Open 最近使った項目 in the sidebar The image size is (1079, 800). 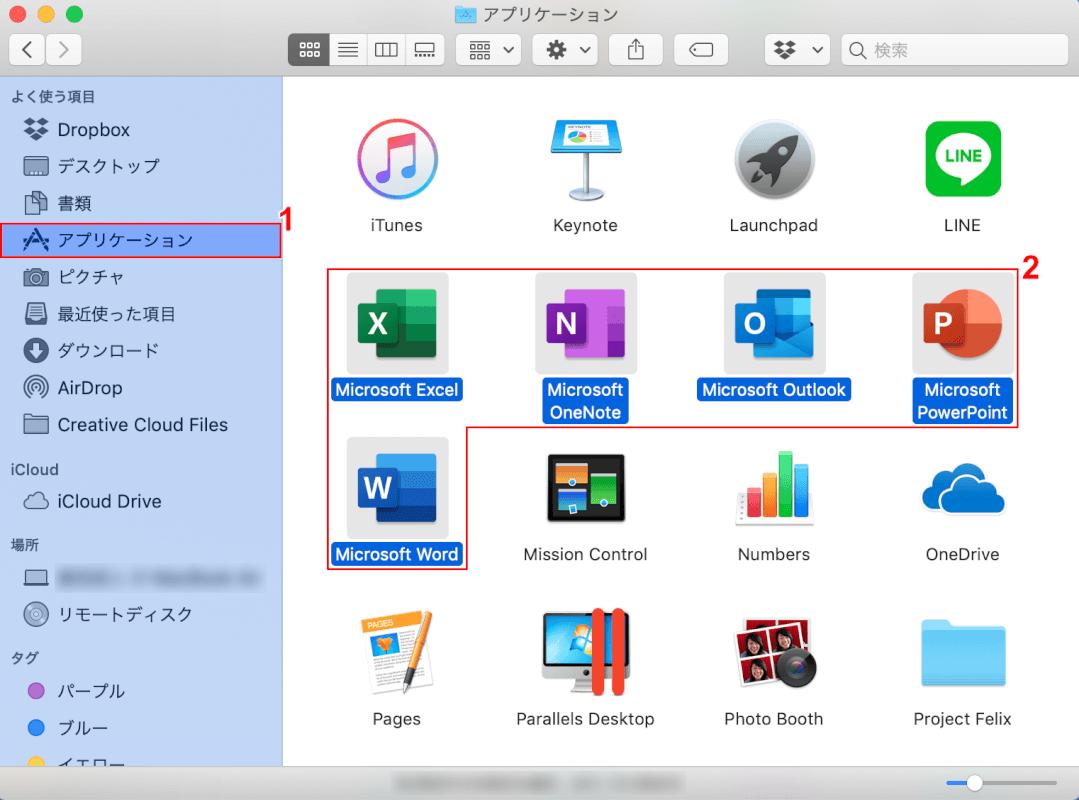click(x=140, y=314)
